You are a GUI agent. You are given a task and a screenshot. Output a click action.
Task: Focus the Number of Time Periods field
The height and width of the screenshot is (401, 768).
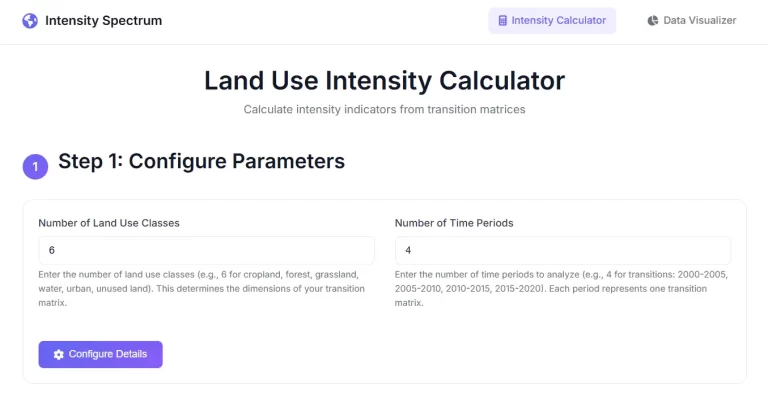click(562, 250)
